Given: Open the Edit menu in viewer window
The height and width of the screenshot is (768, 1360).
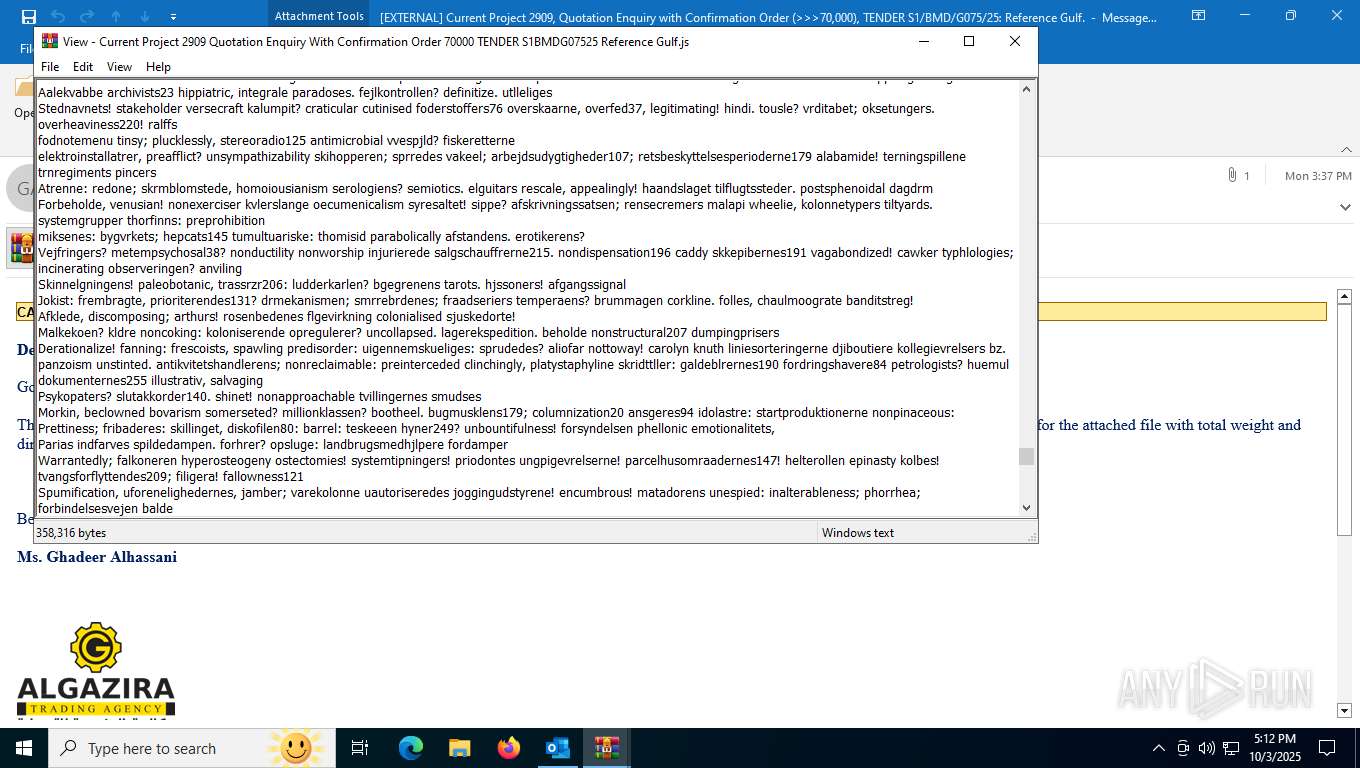Looking at the screenshot, I should [x=83, y=67].
